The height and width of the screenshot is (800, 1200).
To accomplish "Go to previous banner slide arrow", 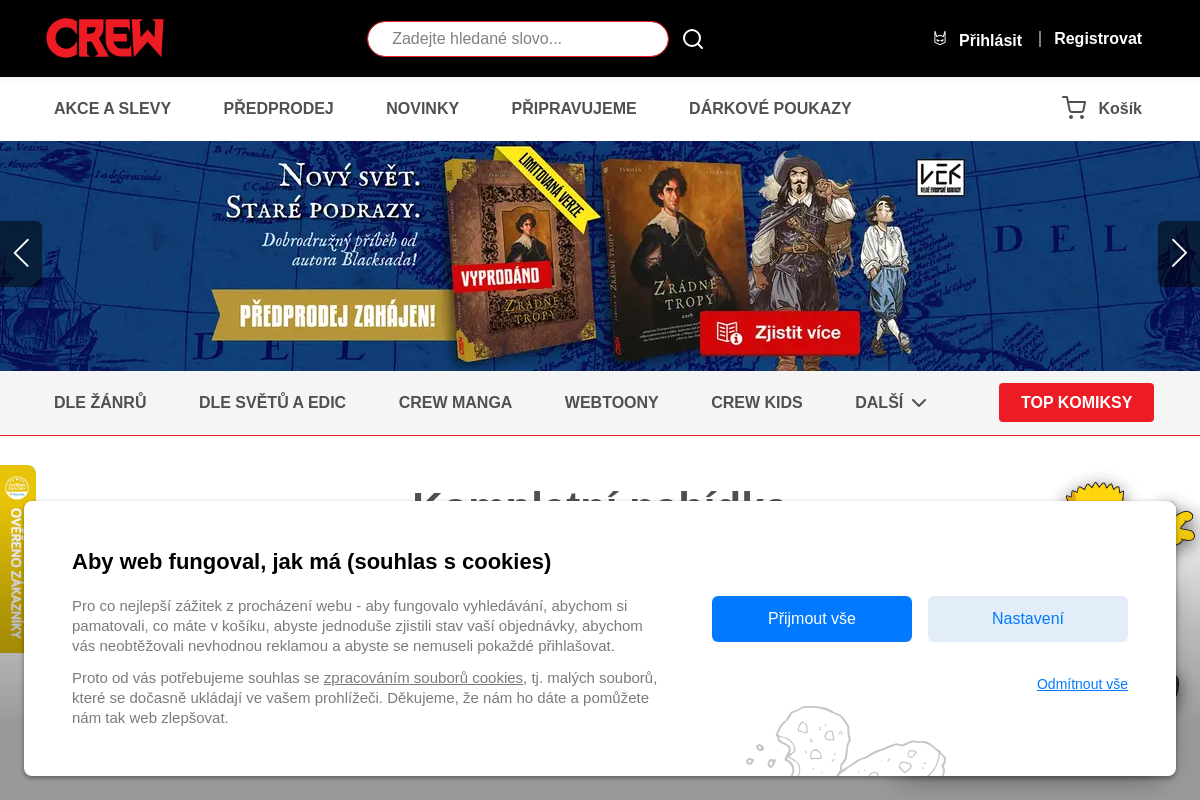I will (x=21, y=254).
